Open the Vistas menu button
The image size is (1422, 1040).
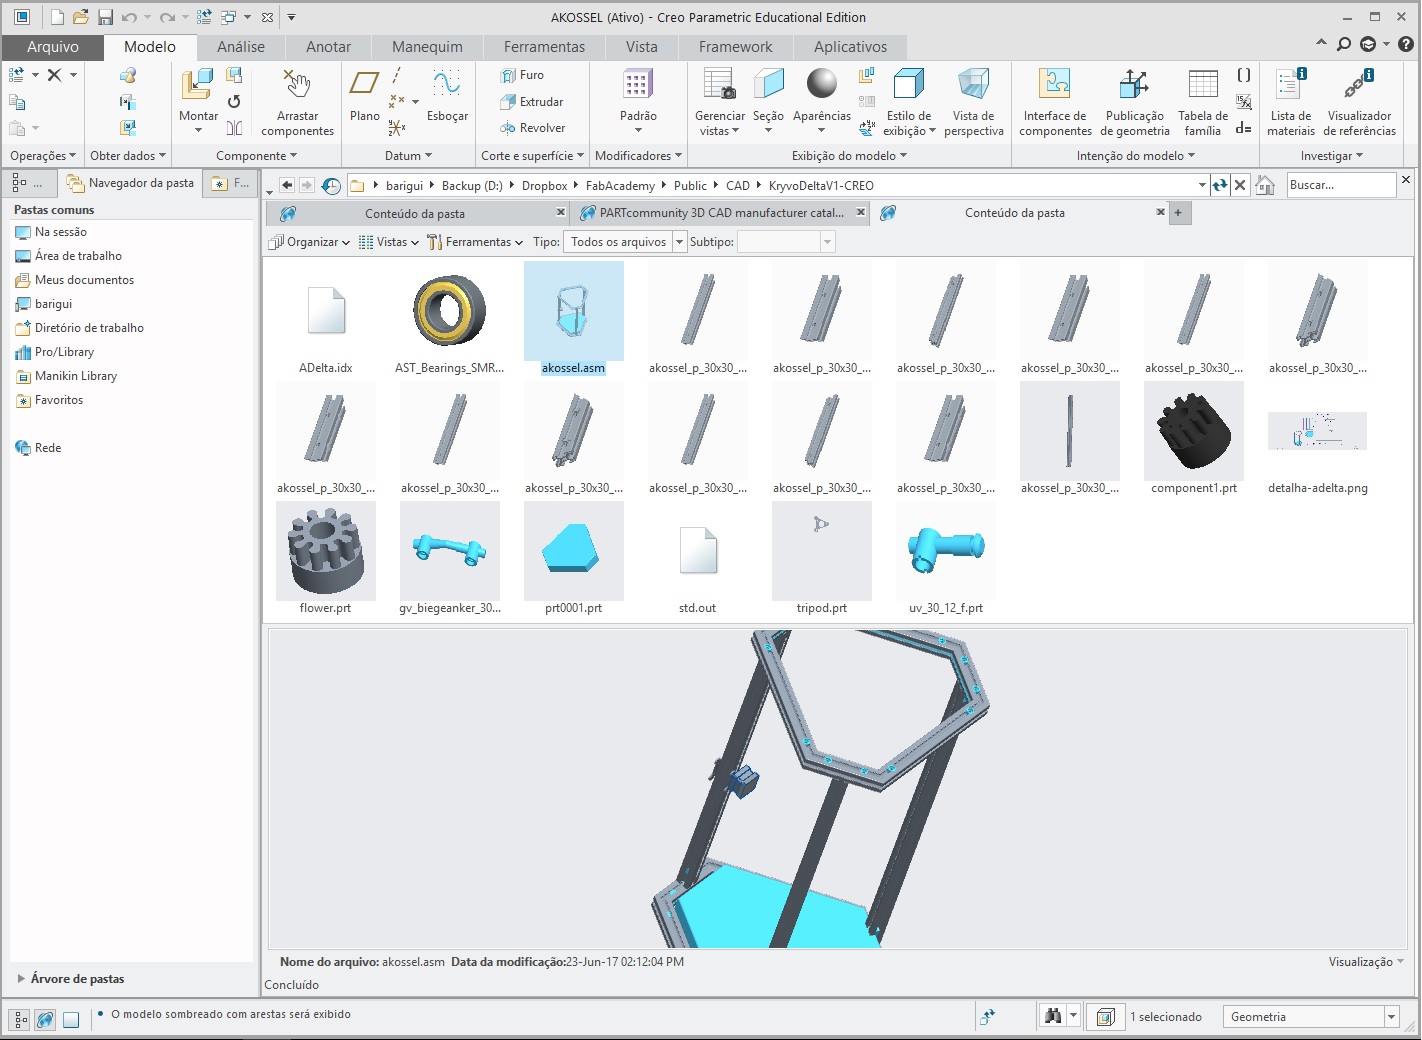click(389, 242)
